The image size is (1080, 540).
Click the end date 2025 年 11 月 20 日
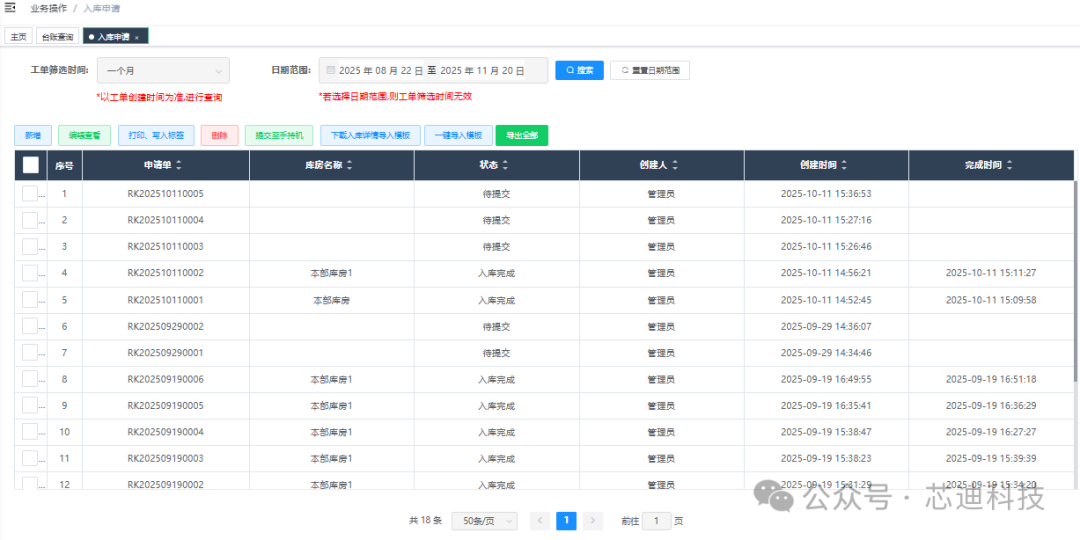pos(482,70)
